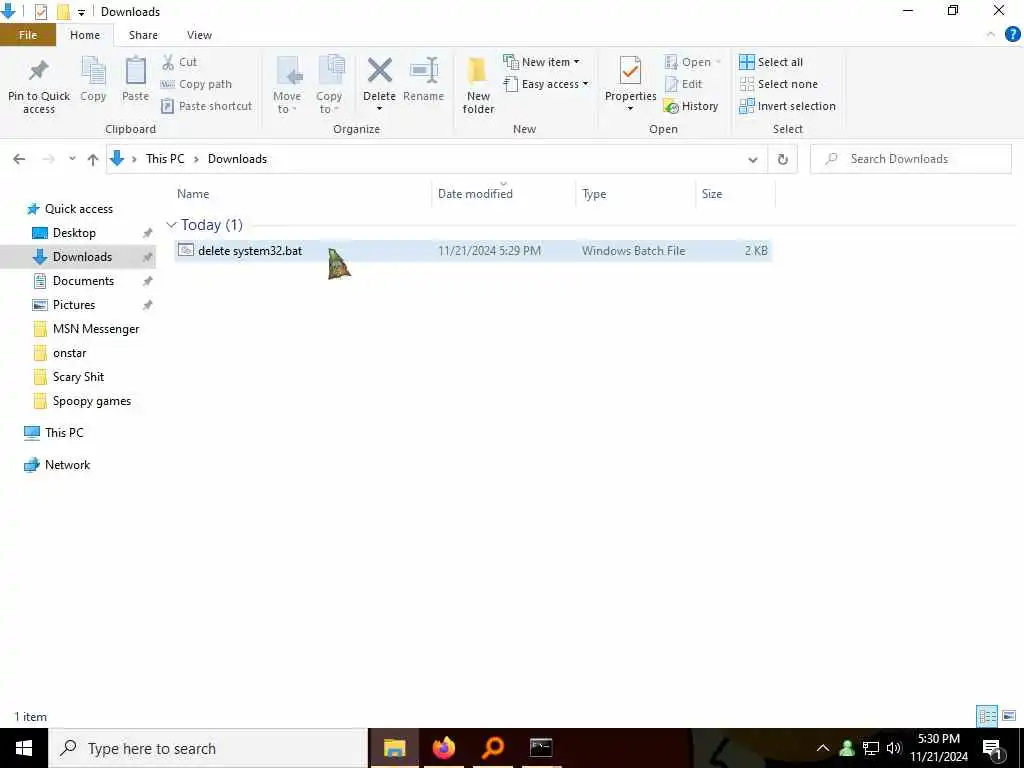Image resolution: width=1024 pixels, height=768 pixels.
Task: Expand the Properties dropdown arrow
Action: (630, 109)
